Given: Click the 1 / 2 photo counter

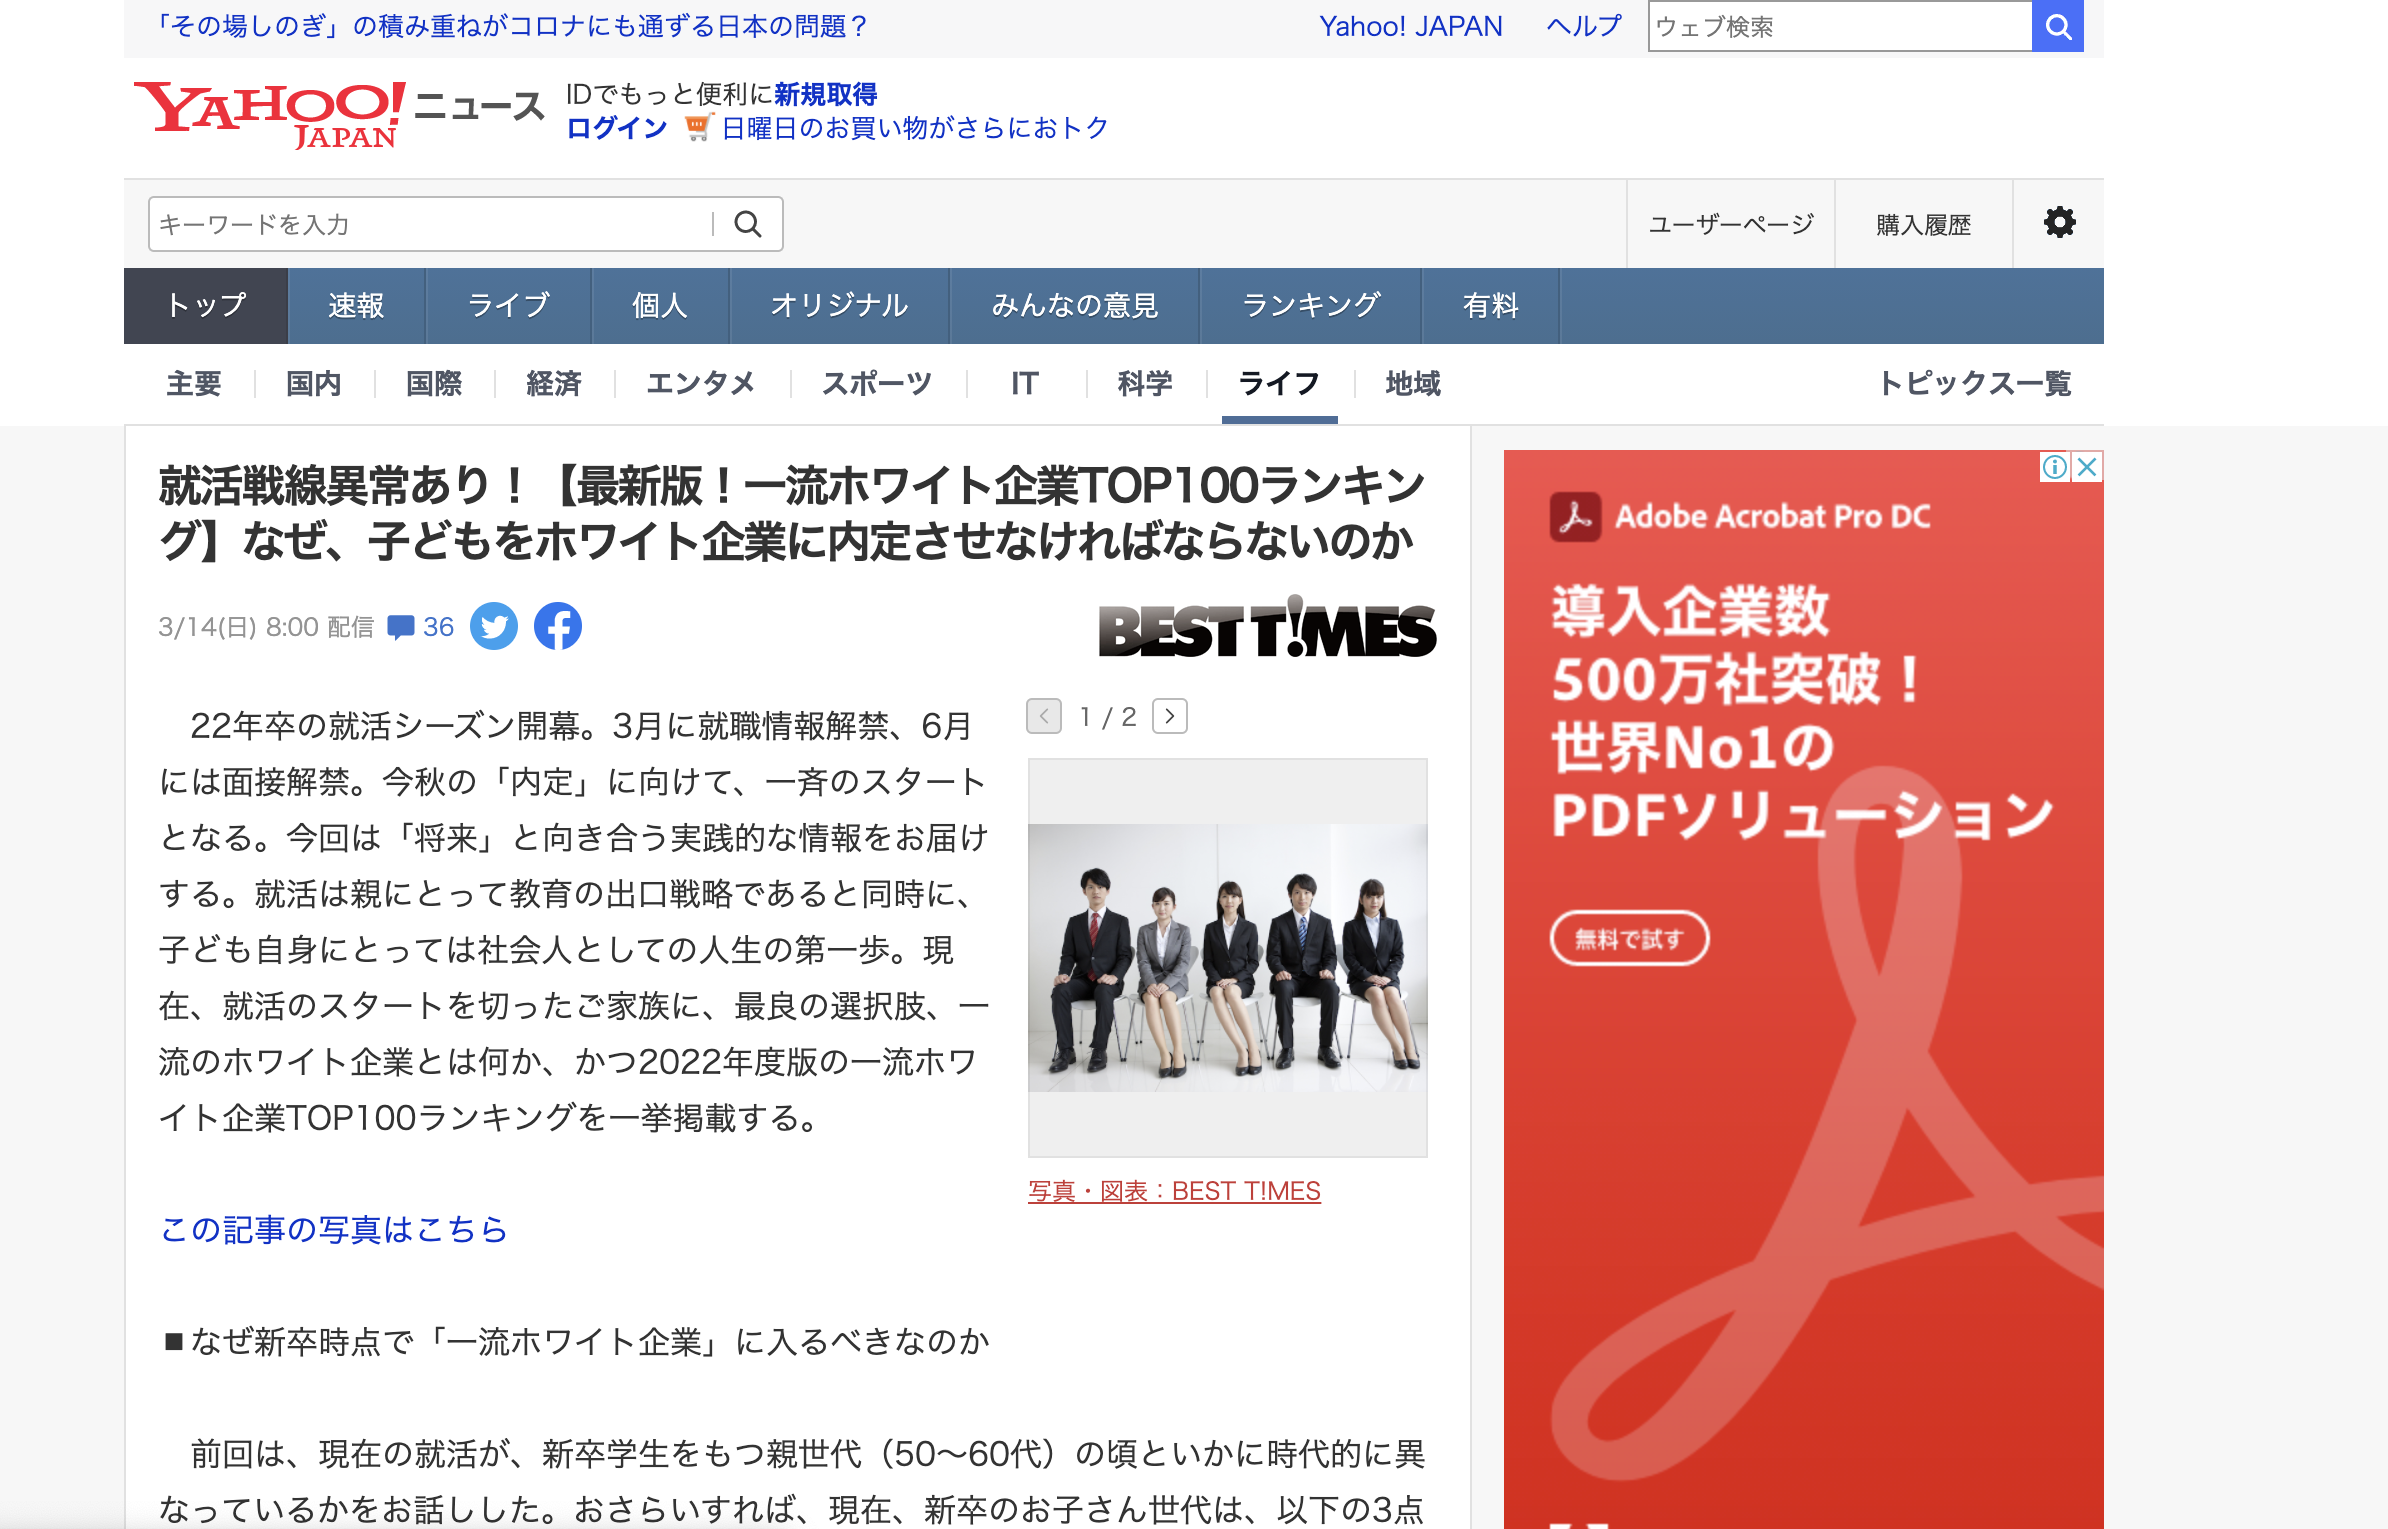Looking at the screenshot, I should point(1108,717).
